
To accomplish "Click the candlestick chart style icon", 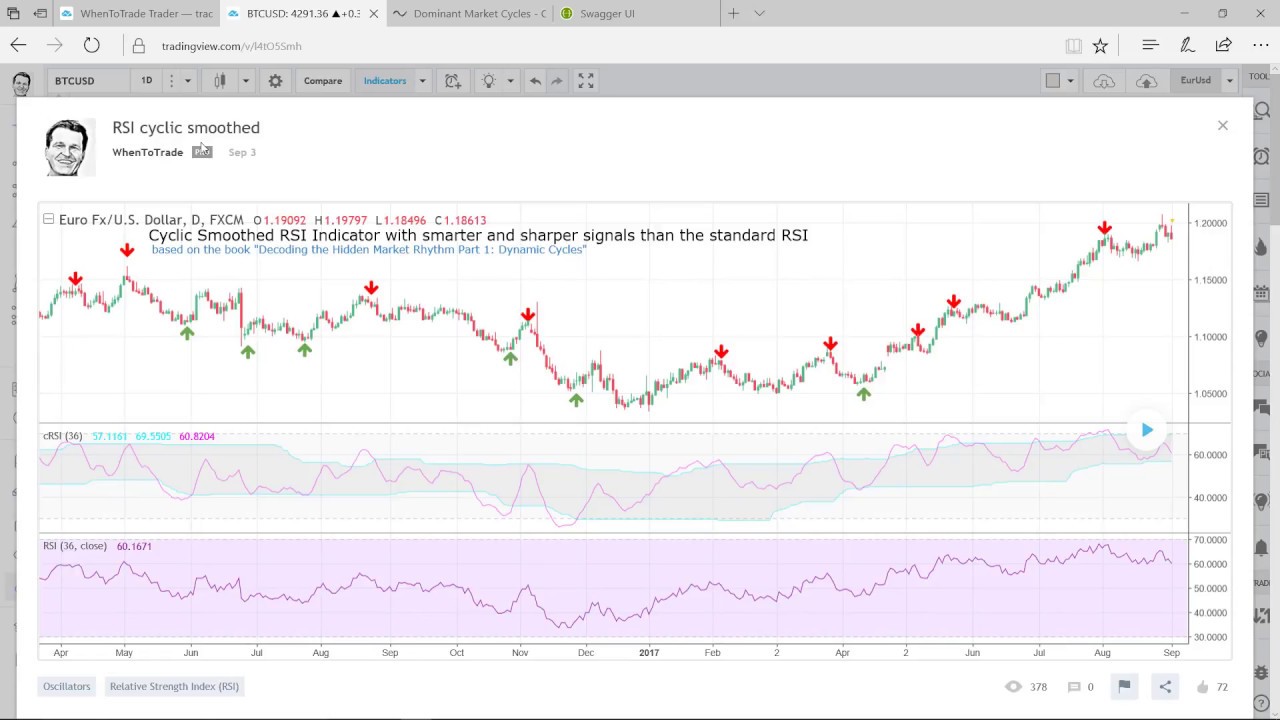I will pos(219,81).
